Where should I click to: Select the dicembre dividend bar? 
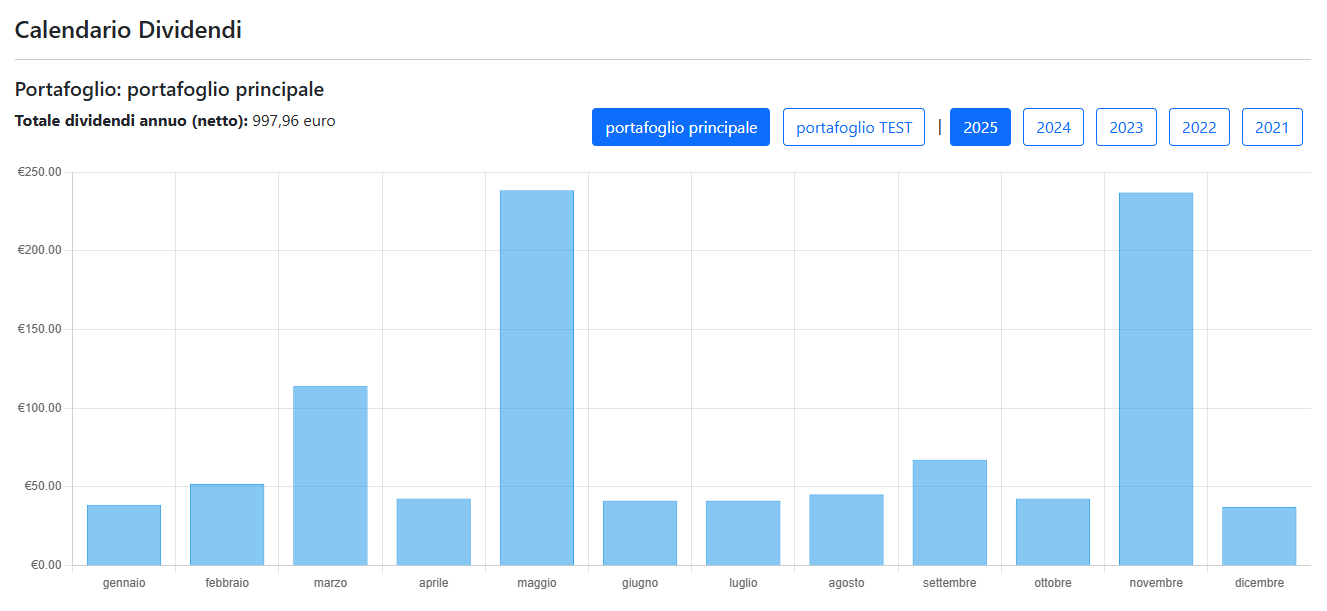pos(1259,536)
